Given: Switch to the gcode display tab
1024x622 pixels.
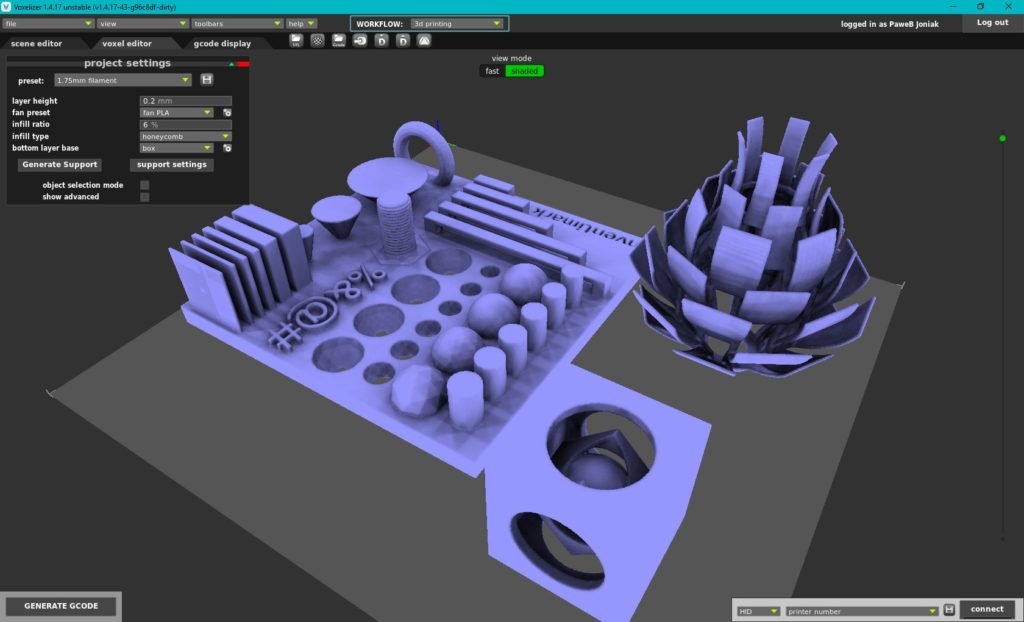Looking at the screenshot, I should click(222, 43).
